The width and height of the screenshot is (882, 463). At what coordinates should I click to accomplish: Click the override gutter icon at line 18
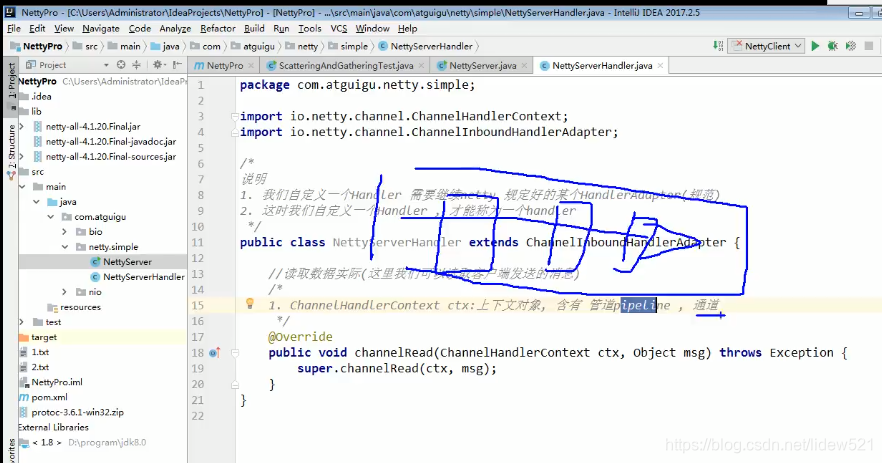[x=215, y=353]
